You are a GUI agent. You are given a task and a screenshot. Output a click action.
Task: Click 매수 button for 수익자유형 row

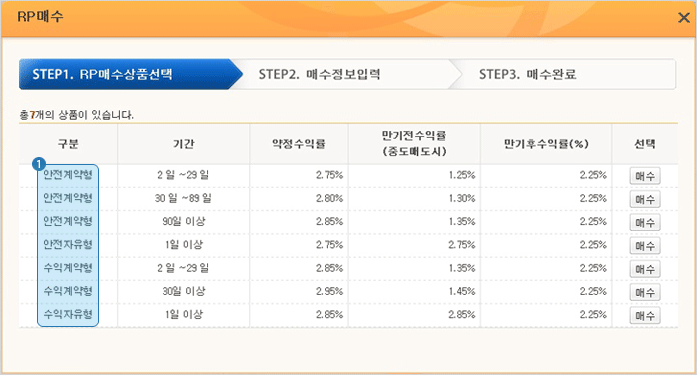pyautogui.click(x=645, y=316)
